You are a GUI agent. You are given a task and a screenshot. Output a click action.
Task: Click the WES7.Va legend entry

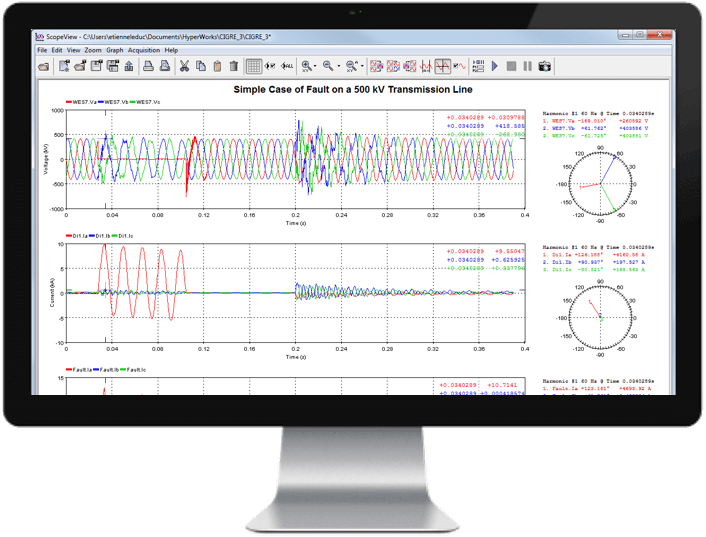81,102
